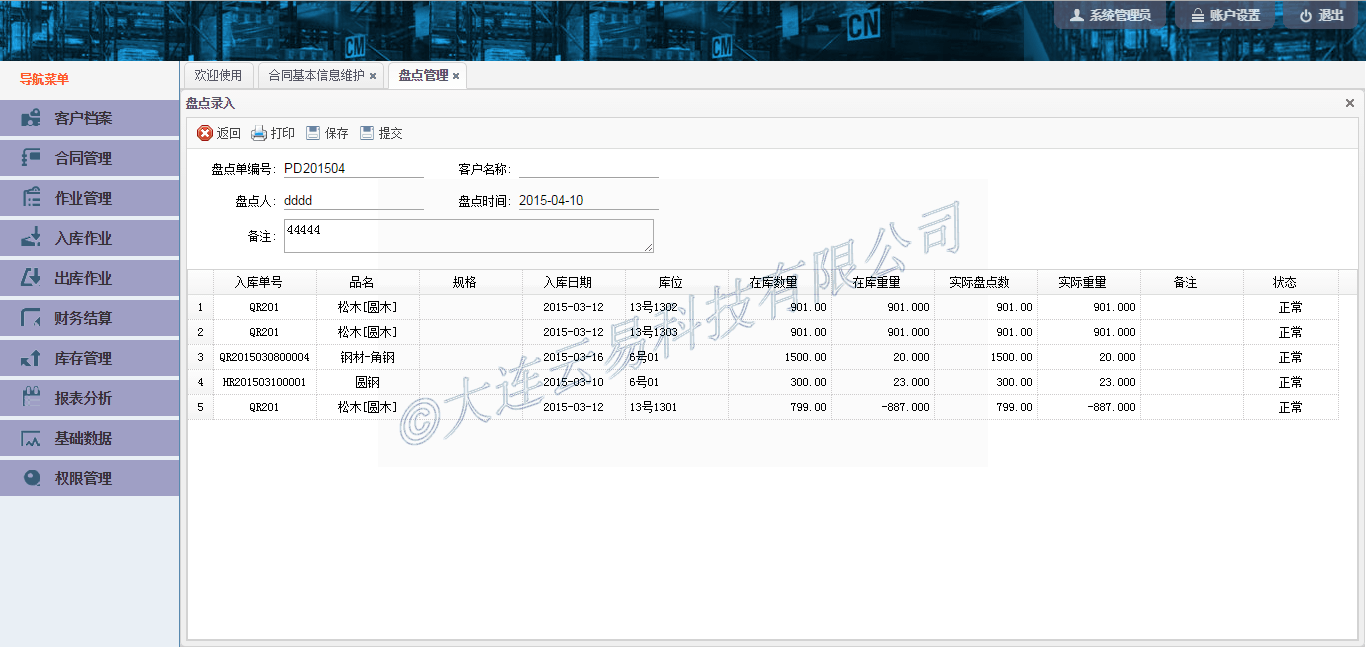
Task: Click the power icon of 退出
Action: tap(1305, 16)
